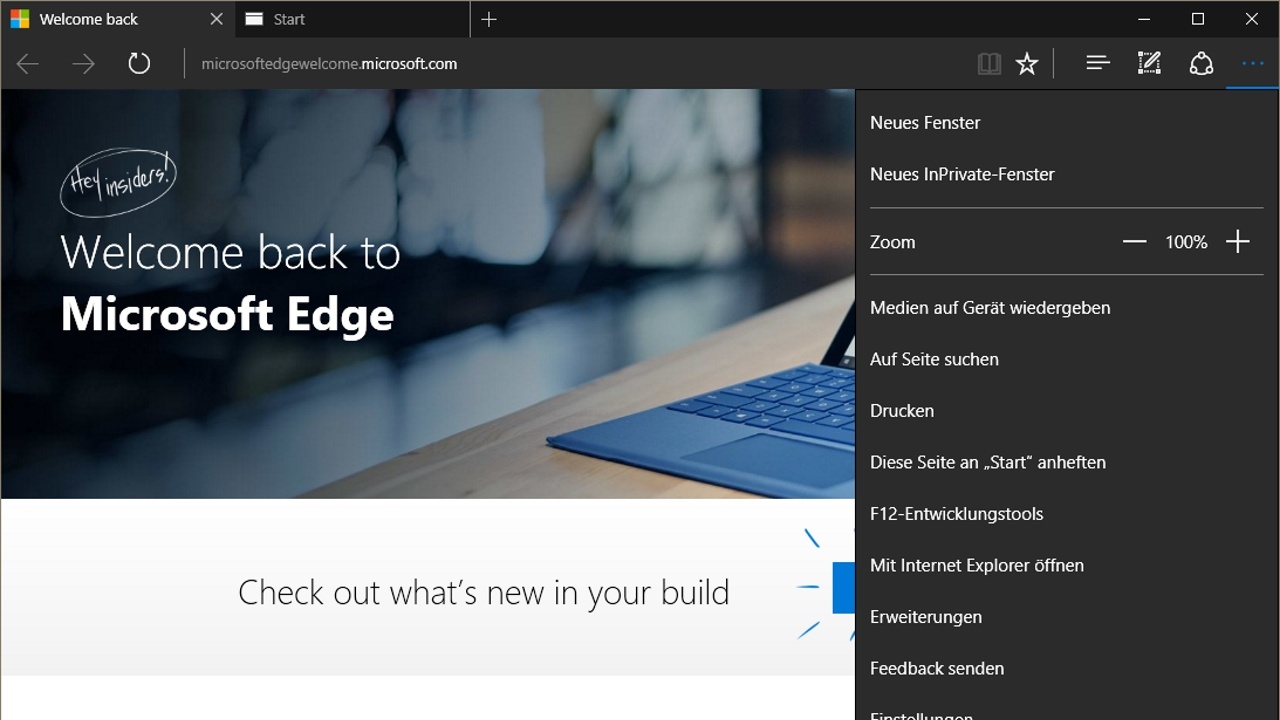Click 'Feedback senden'
The height and width of the screenshot is (720, 1280).
[x=937, y=668]
